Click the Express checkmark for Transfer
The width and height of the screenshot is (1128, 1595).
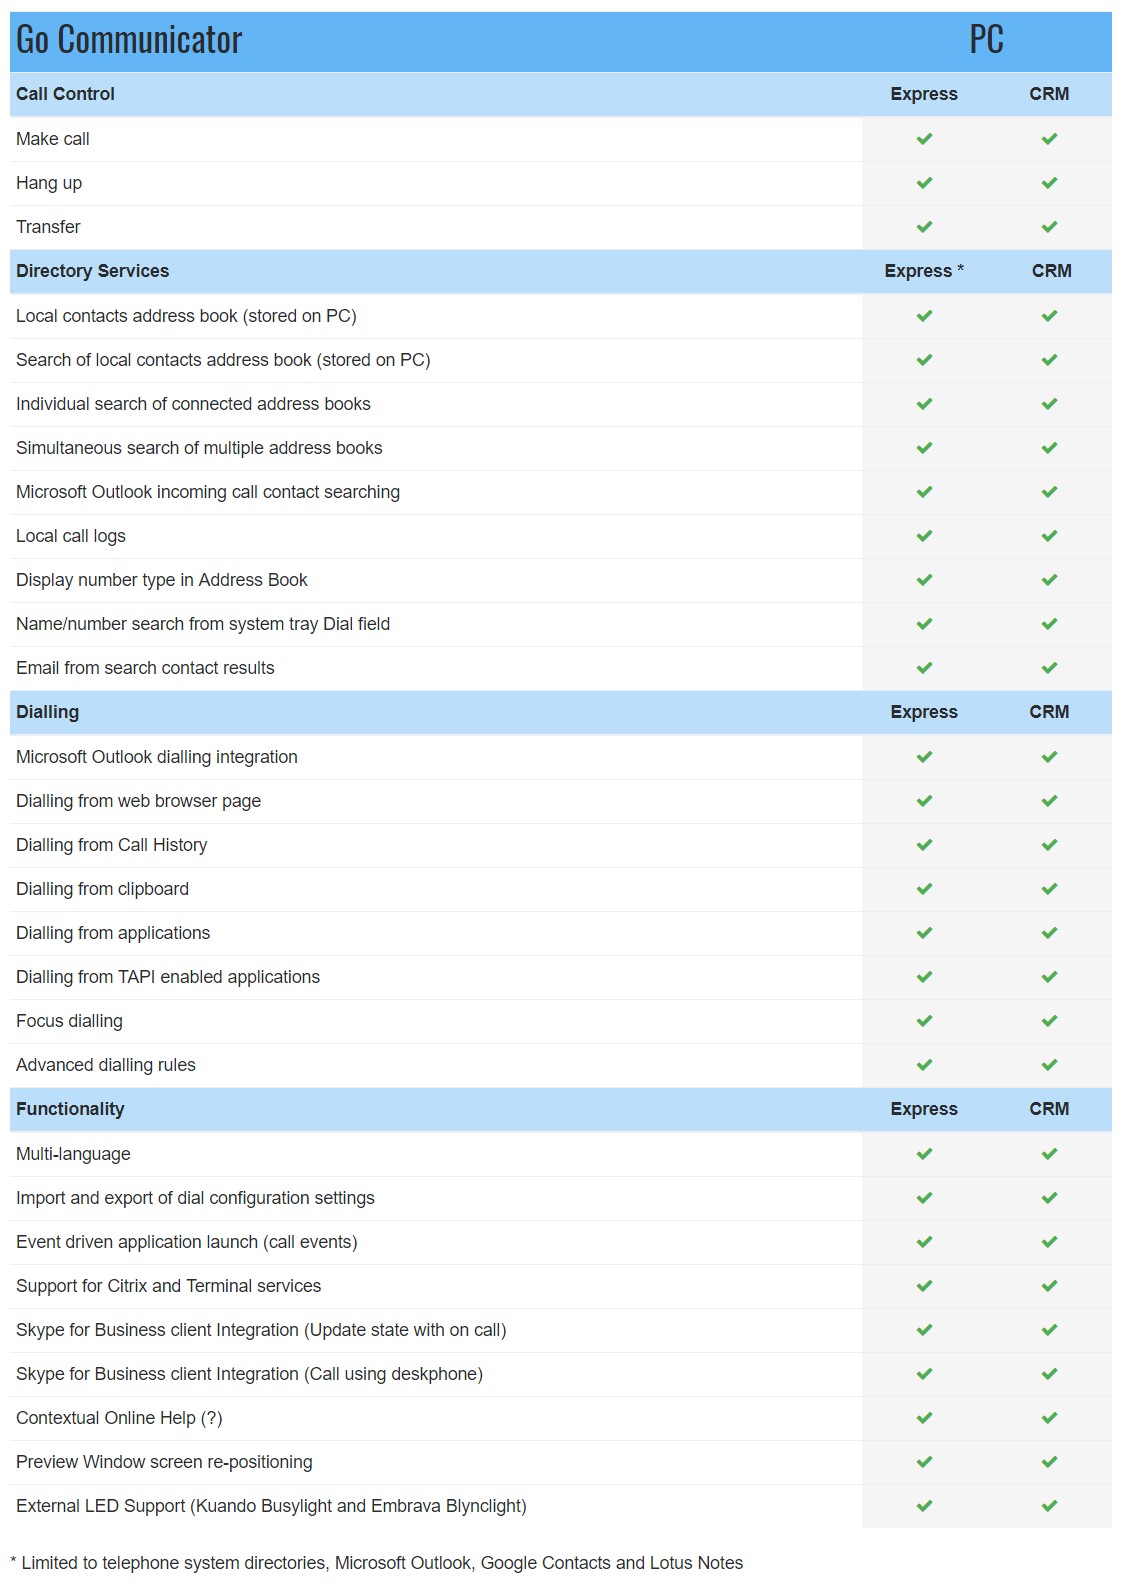[x=924, y=227]
